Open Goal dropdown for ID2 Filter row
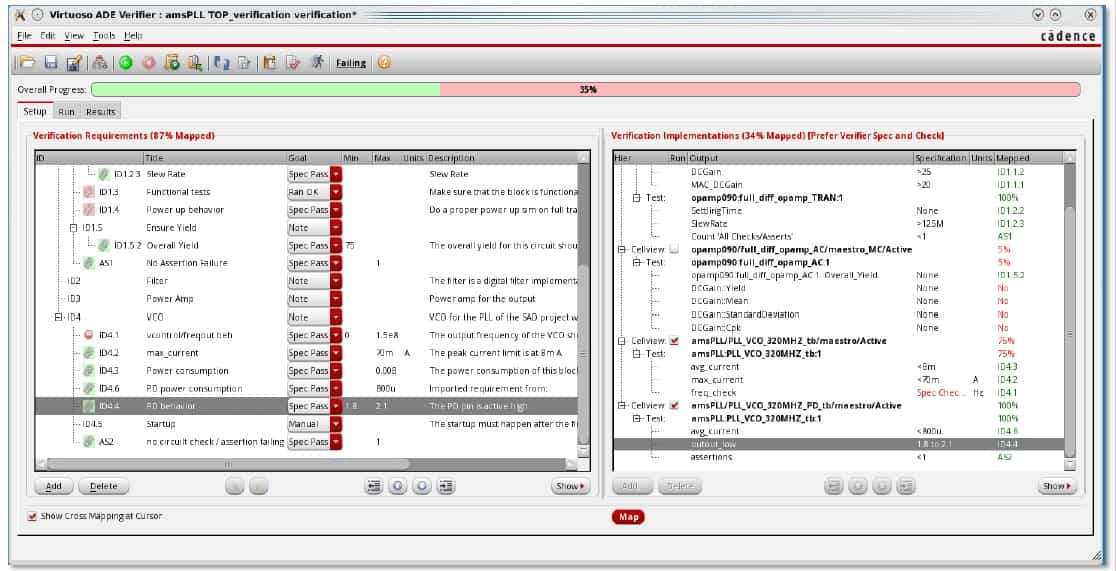Screen dimensions: 1116x571 336,281
